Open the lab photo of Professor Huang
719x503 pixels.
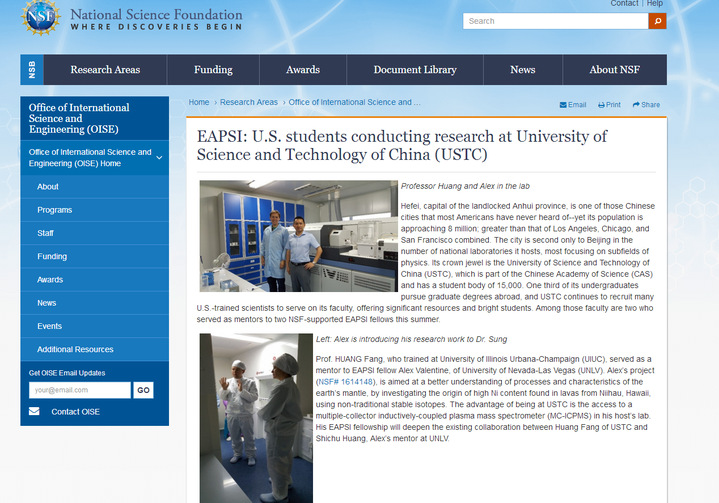[298, 236]
